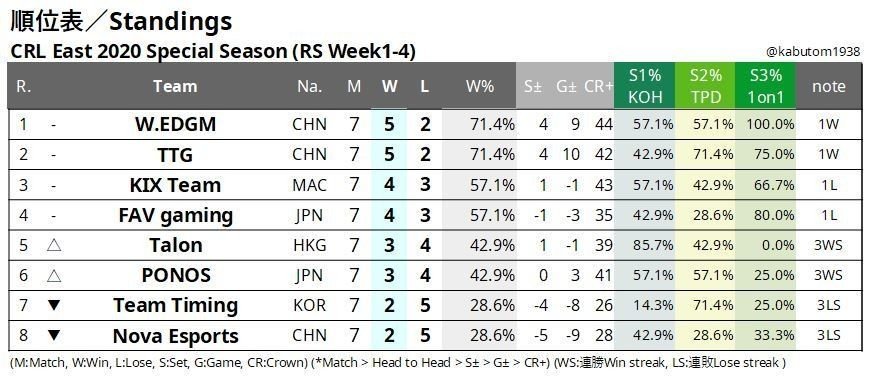870x377 pixels.
Task: Click the W wins column header
Action: (389, 86)
